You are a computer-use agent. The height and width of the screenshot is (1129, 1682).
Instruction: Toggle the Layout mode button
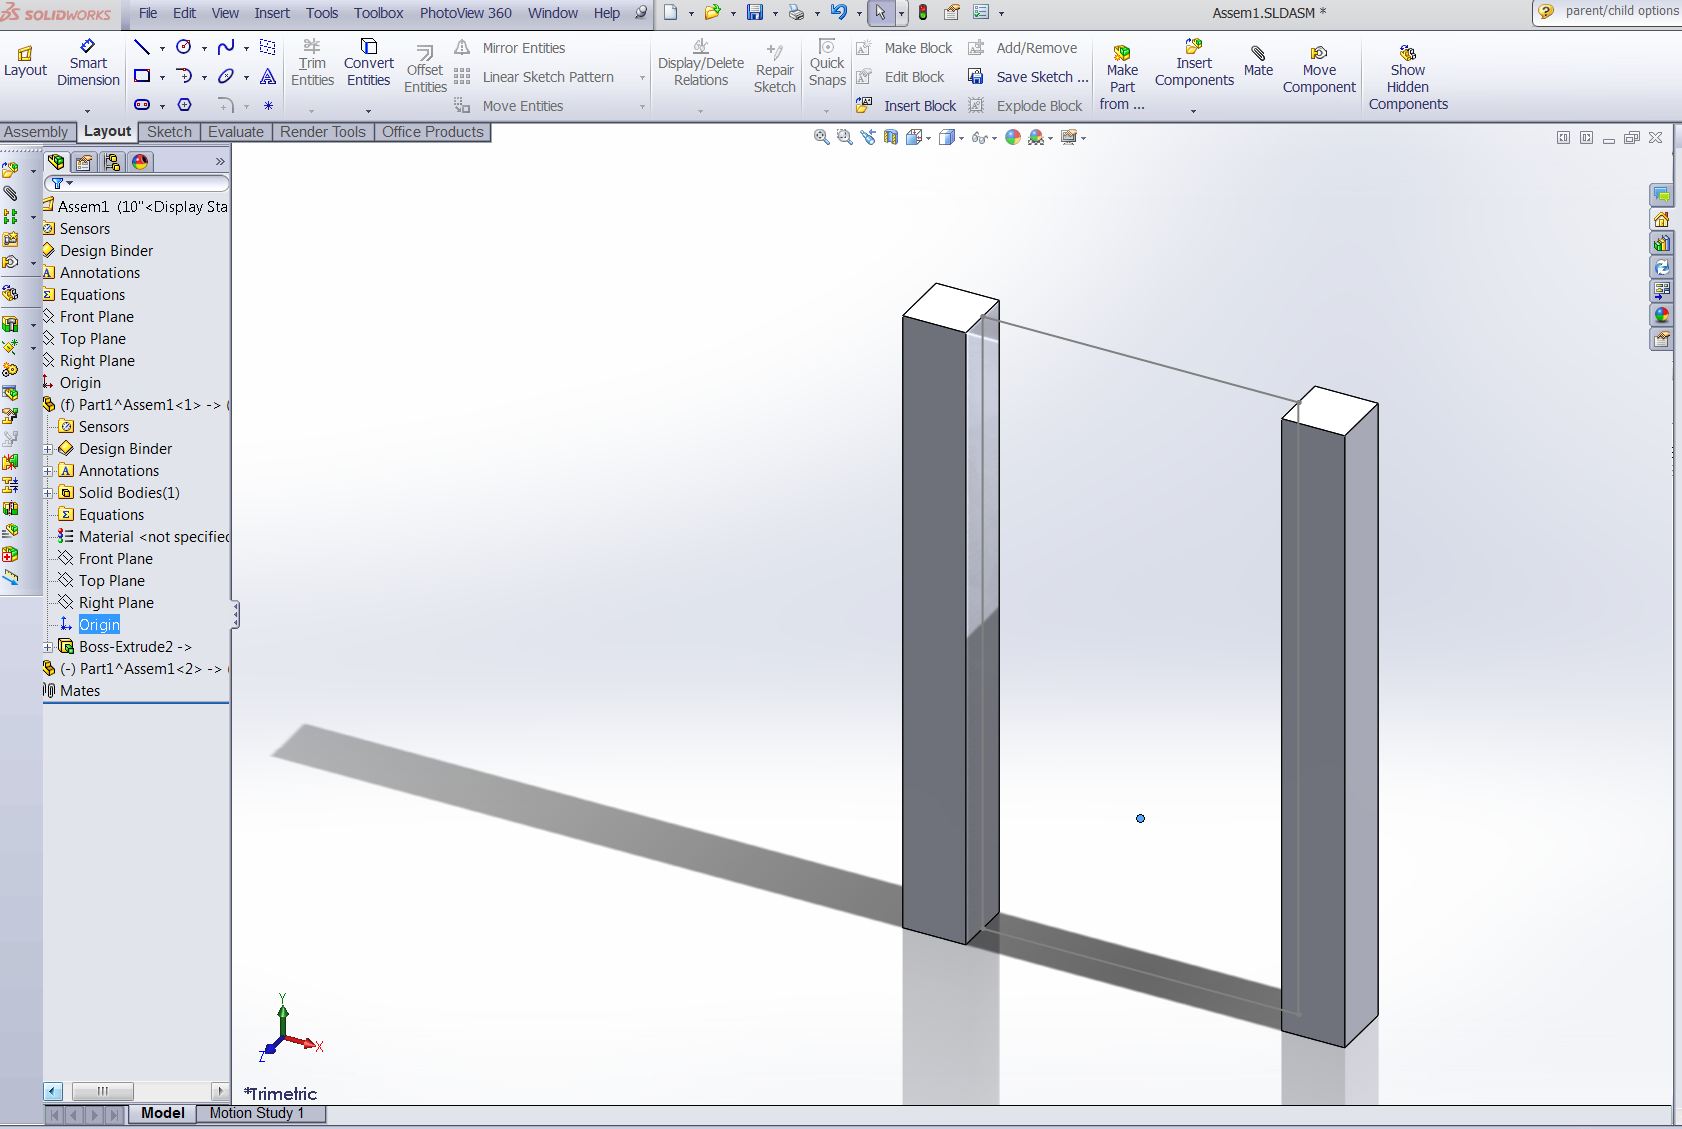pos(25,61)
